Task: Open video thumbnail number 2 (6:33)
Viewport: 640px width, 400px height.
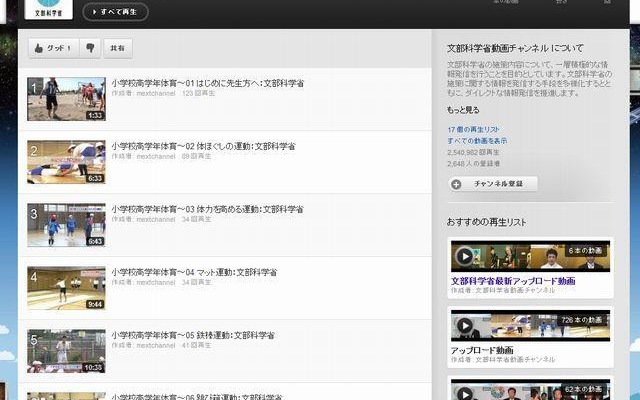Action: tap(66, 162)
